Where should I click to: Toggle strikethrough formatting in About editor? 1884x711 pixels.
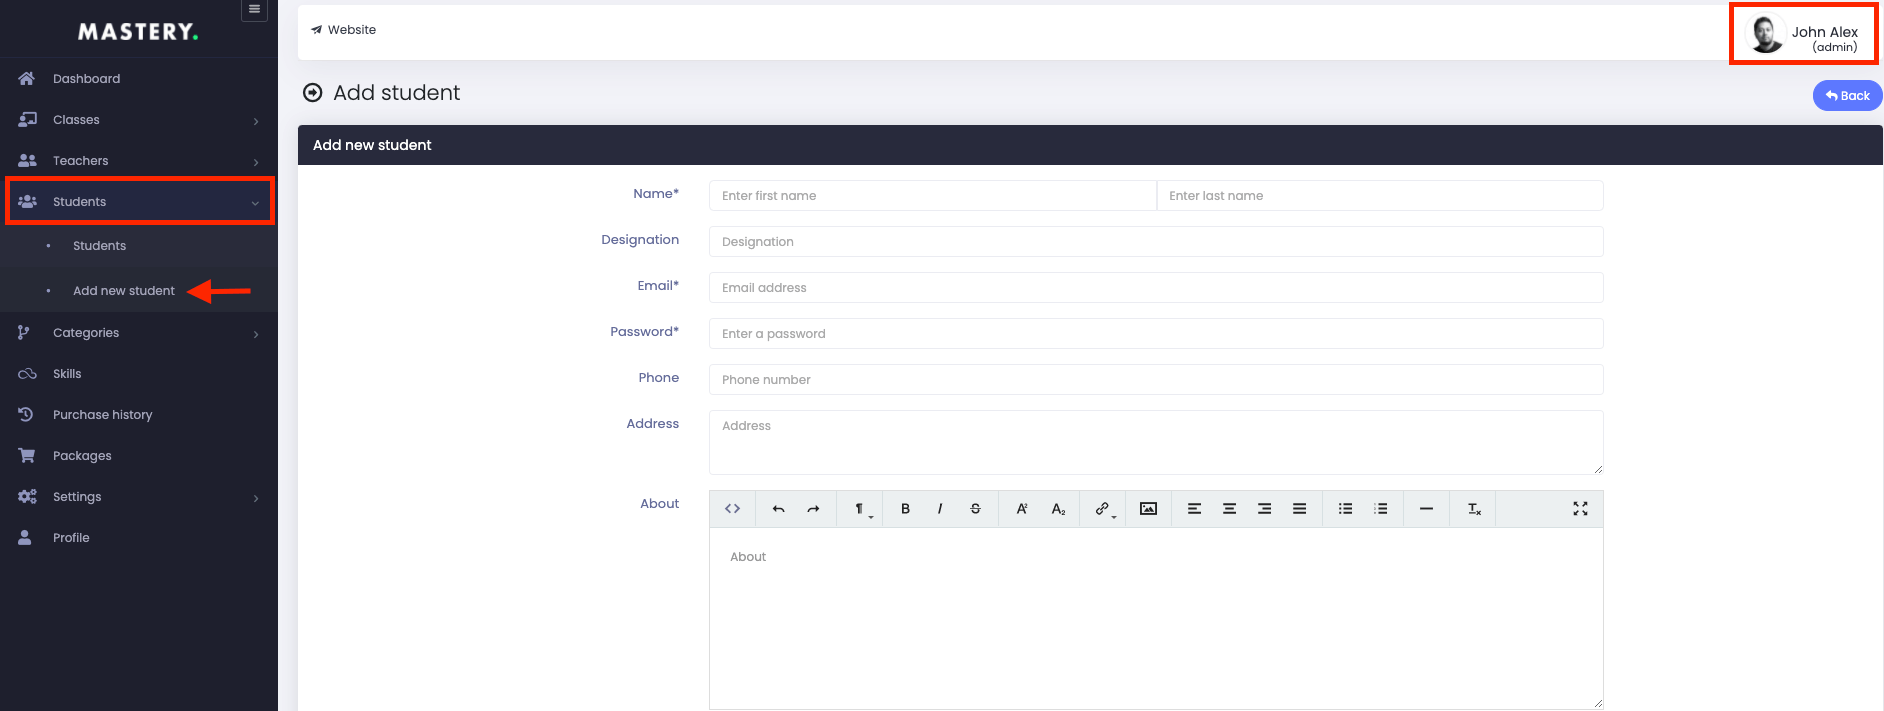tap(975, 509)
